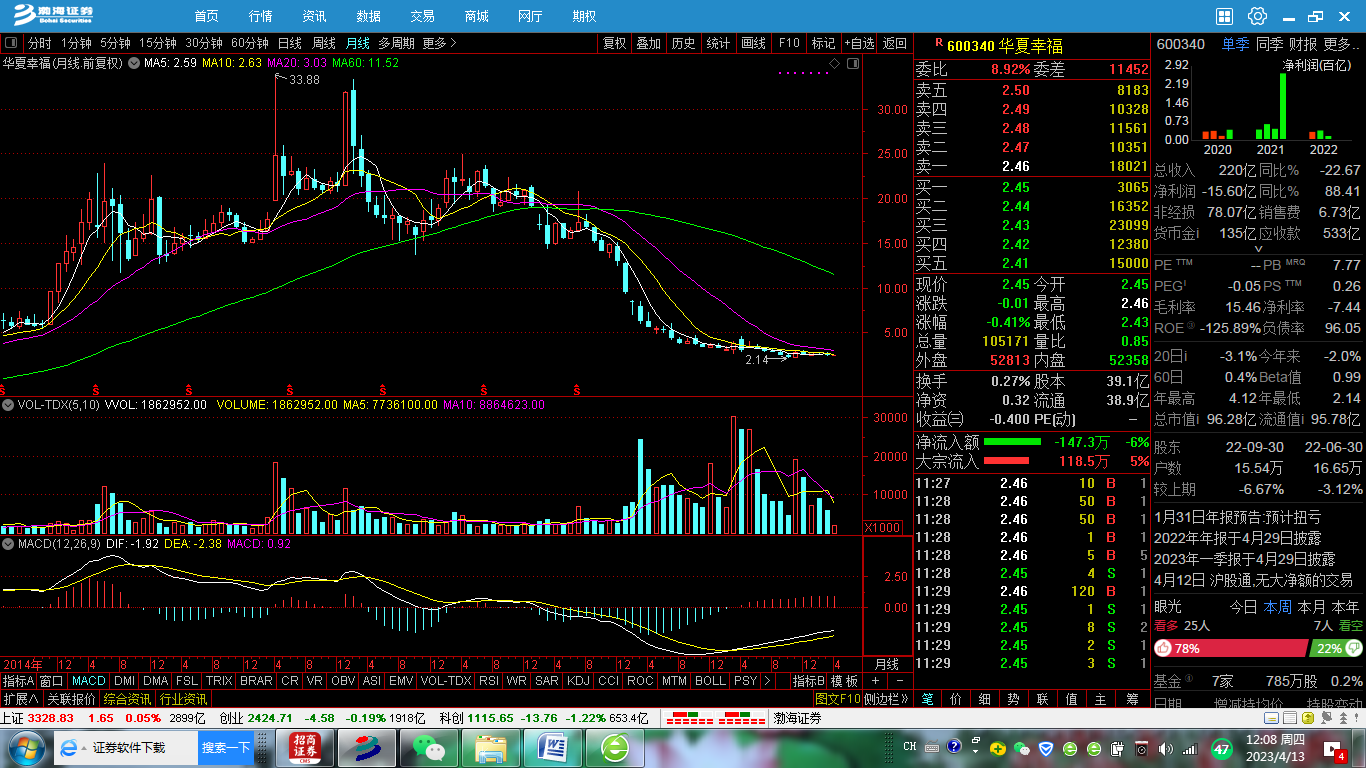Open 财报 financial report link
The width and height of the screenshot is (1366, 768).
click(1303, 44)
